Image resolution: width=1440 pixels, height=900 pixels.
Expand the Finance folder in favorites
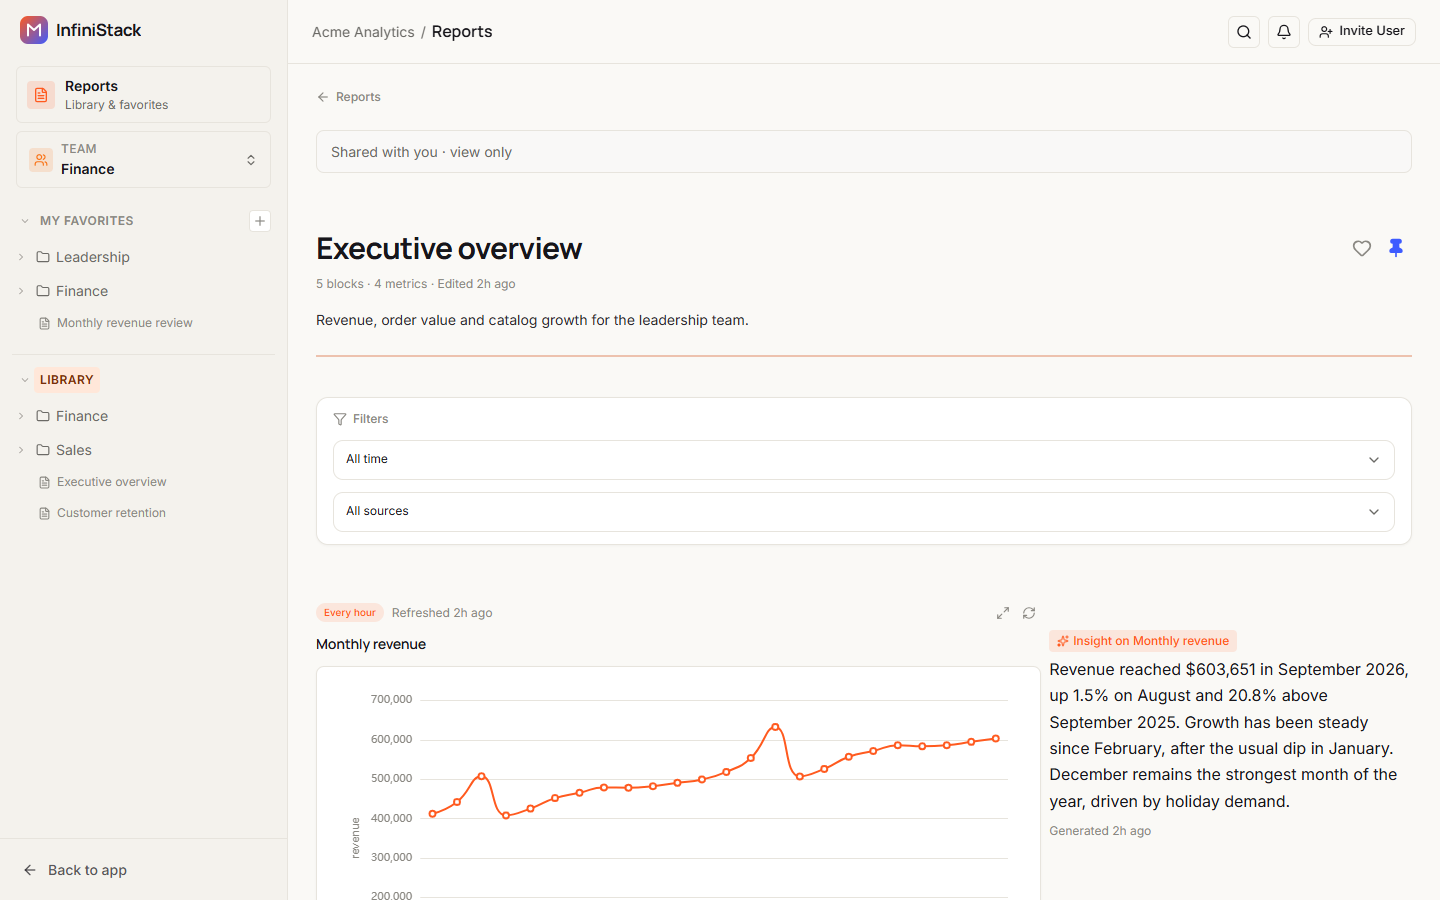pos(21,291)
